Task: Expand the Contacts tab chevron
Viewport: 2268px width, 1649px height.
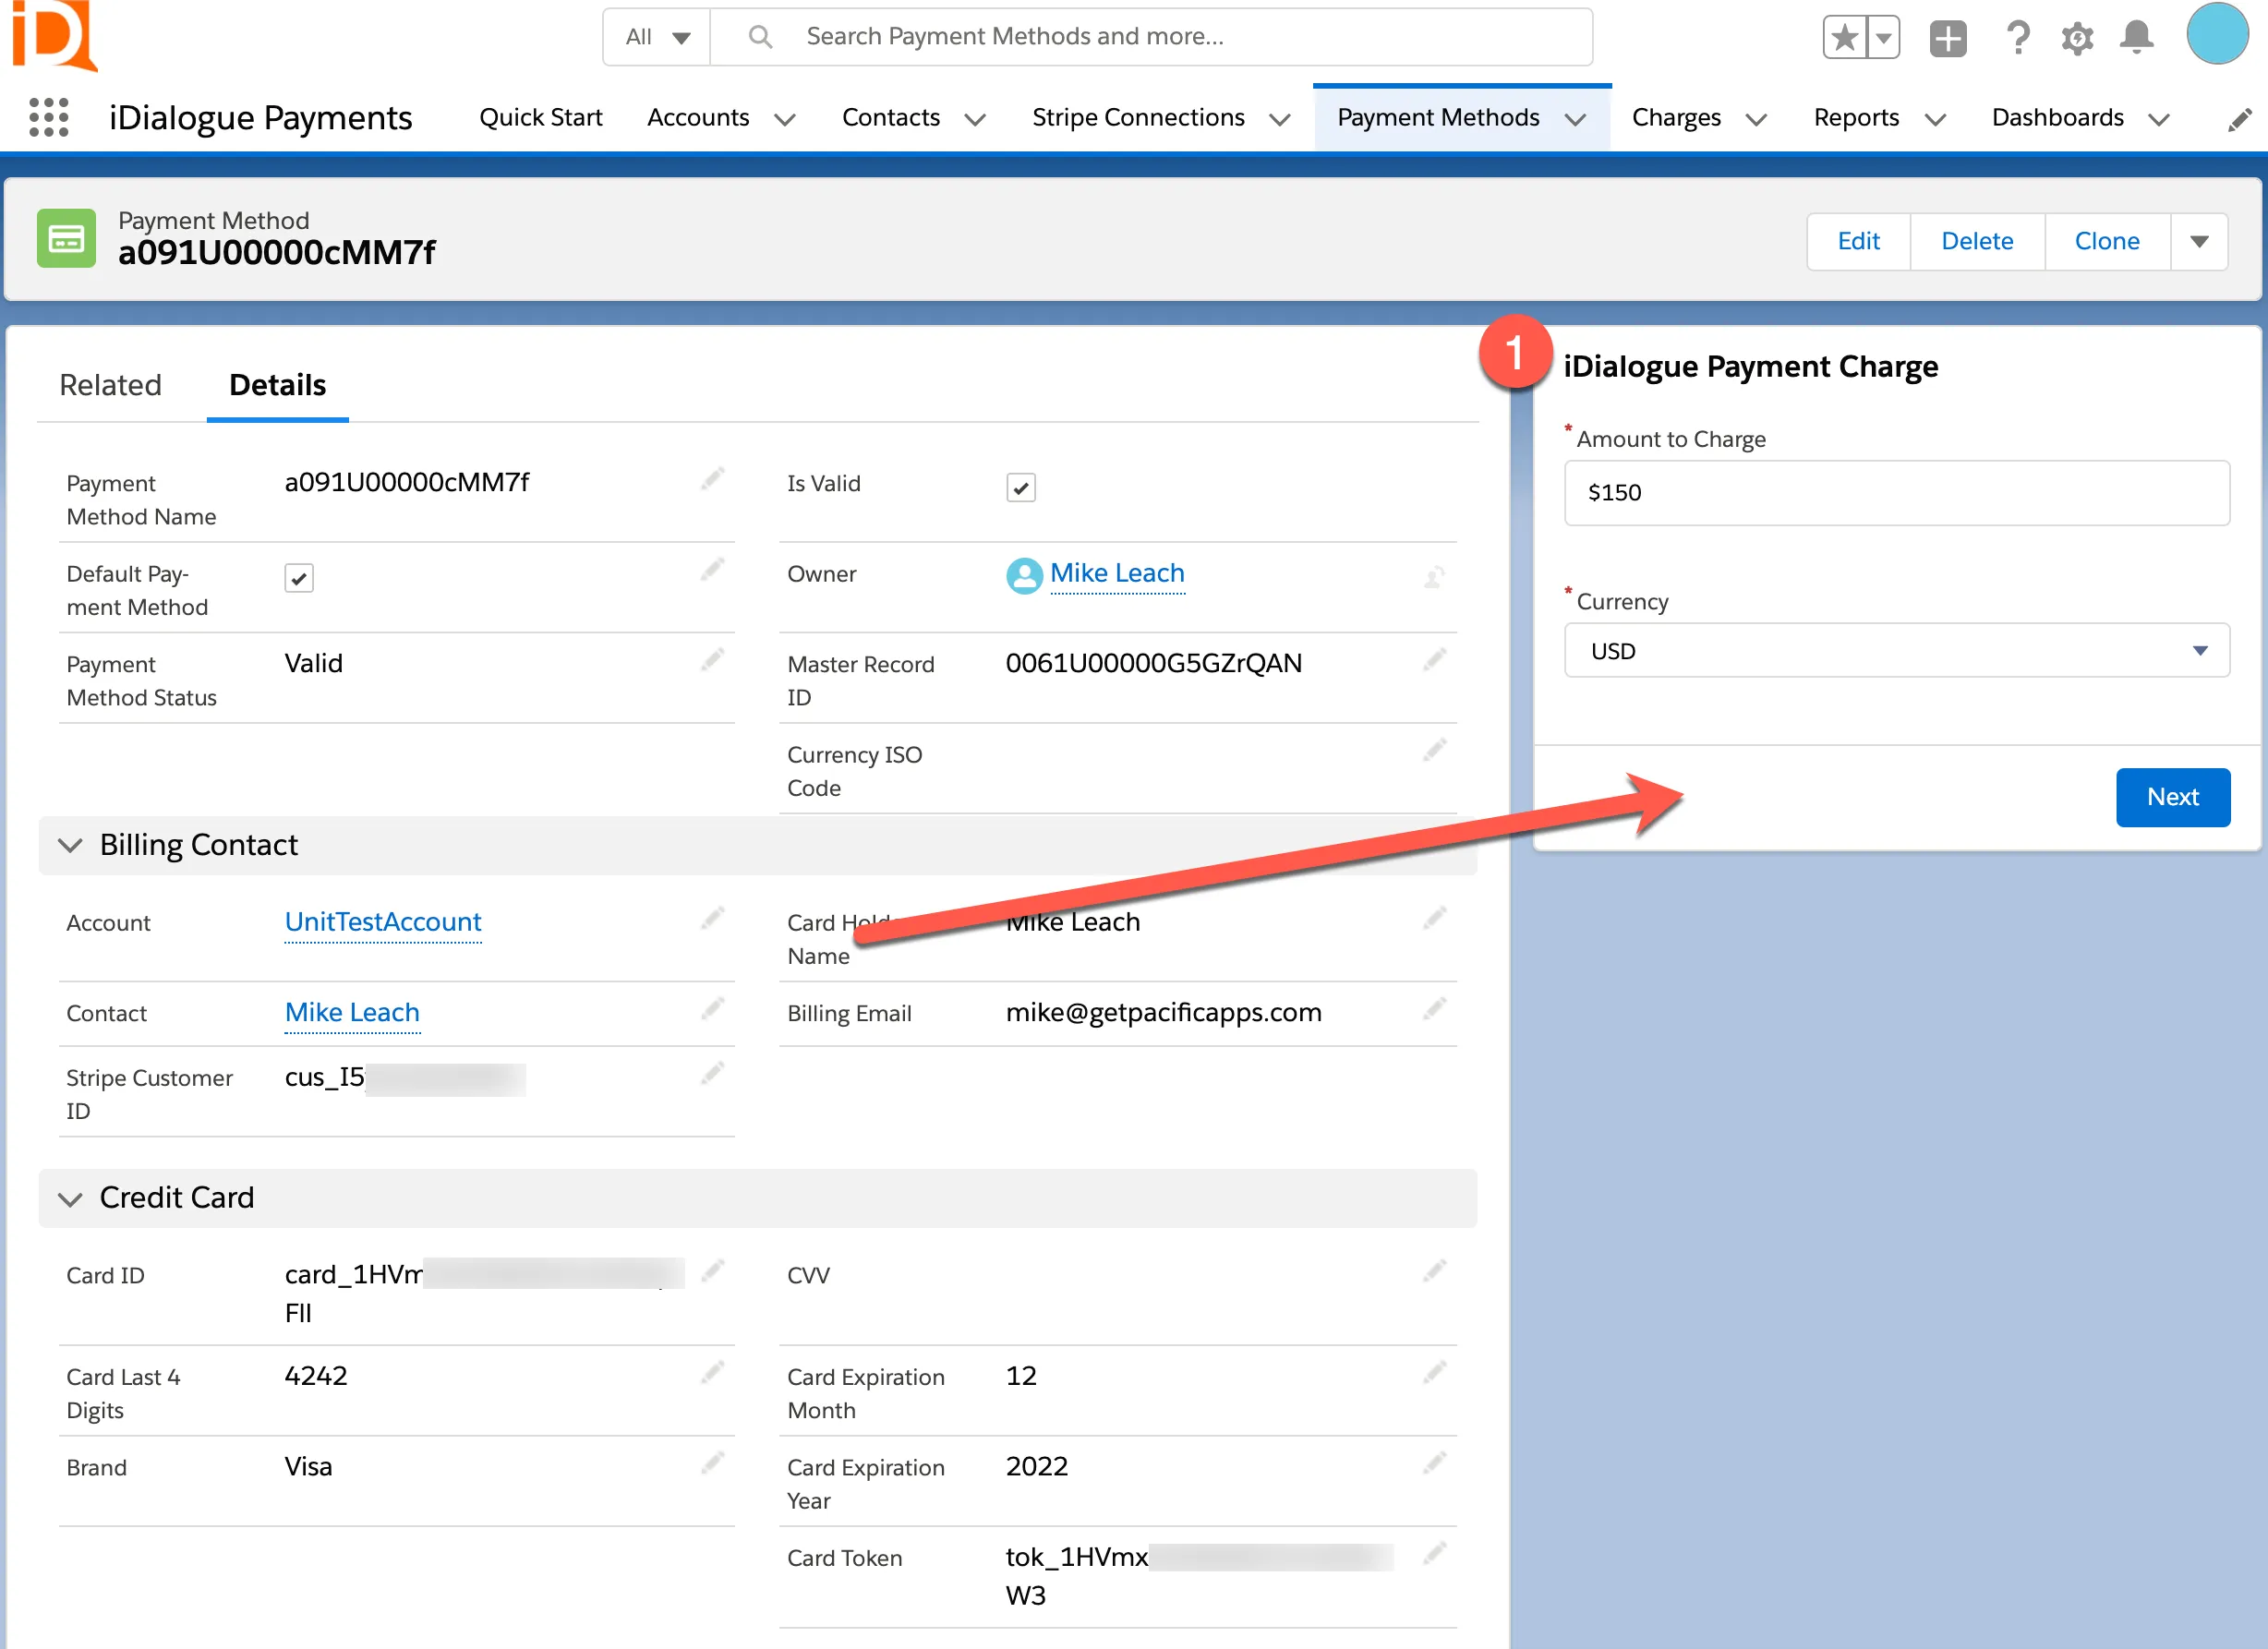Action: (x=975, y=120)
